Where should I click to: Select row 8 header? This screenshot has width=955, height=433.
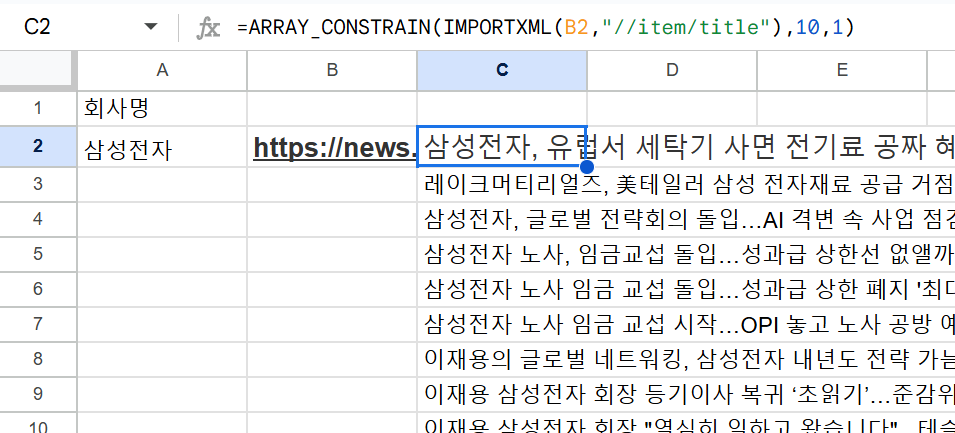[38, 359]
